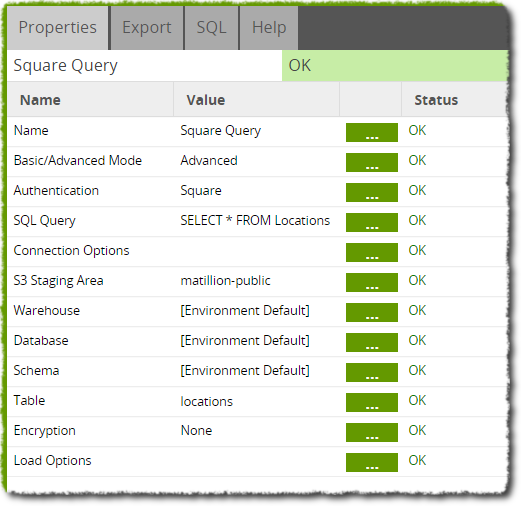Click the 'matillion-public' staging value
This screenshot has width=521, height=506.
pyautogui.click(x=225, y=281)
